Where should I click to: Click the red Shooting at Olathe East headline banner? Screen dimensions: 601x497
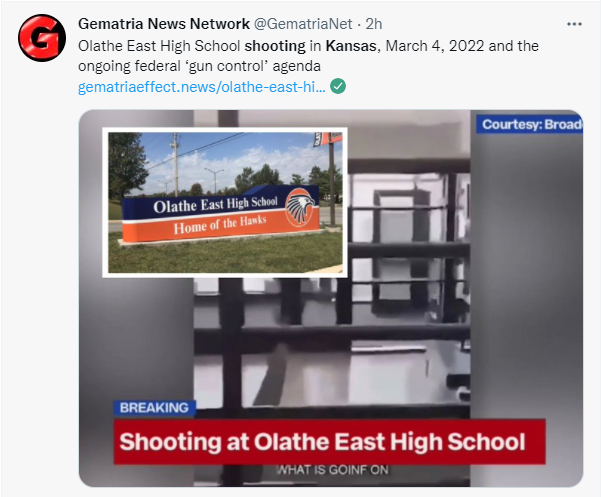point(329,442)
